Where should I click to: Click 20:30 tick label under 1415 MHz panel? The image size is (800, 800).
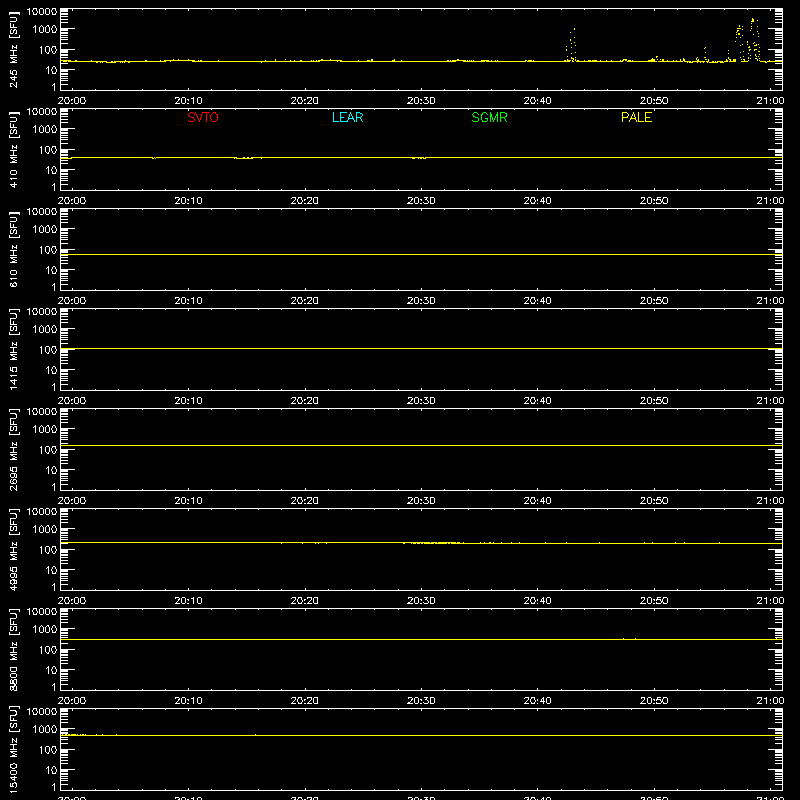[421, 401]
